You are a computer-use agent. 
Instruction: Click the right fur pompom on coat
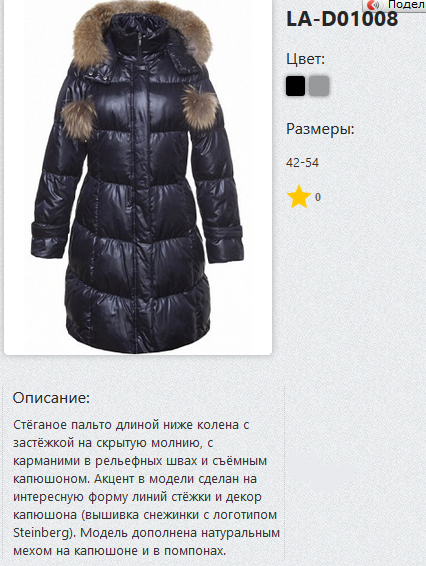(200, 104)
